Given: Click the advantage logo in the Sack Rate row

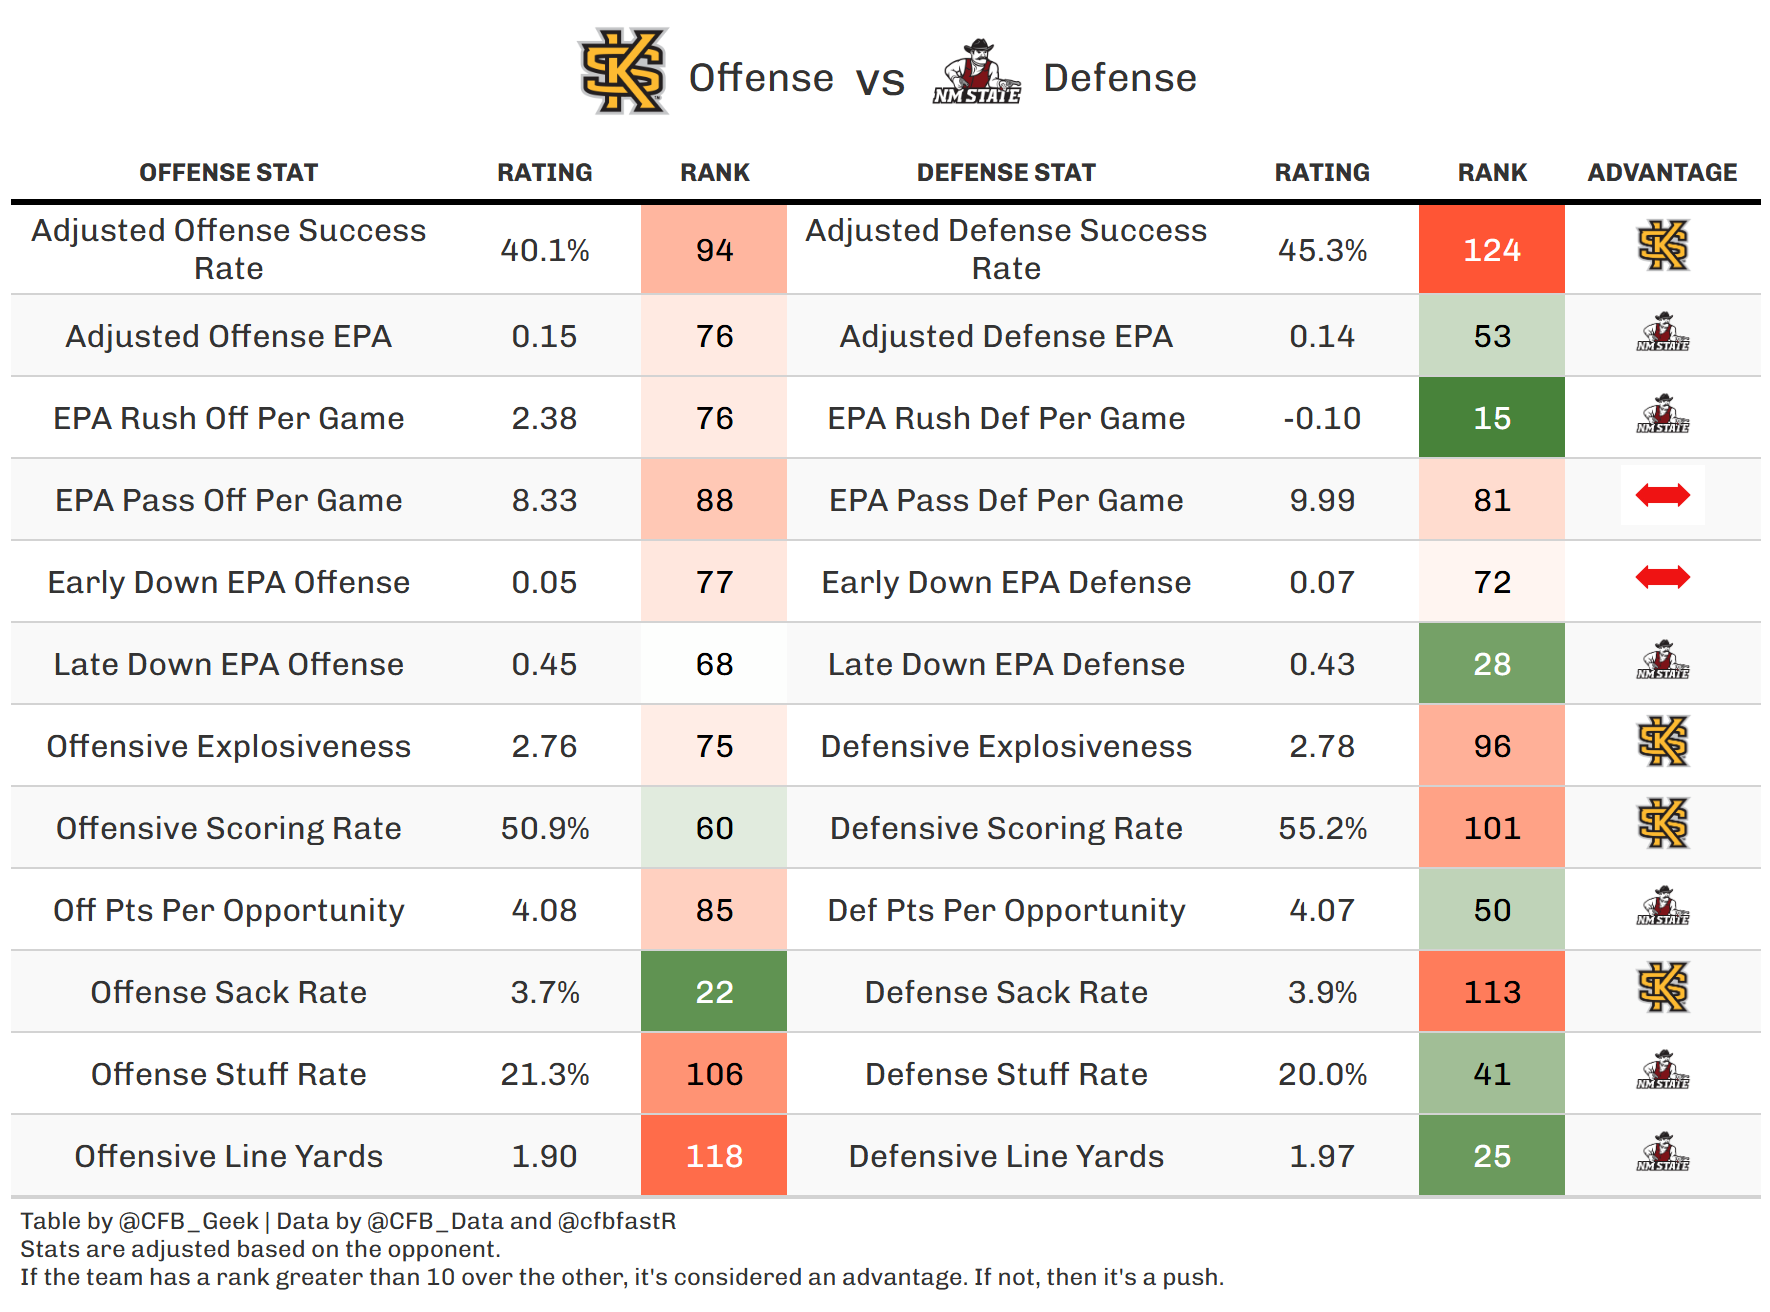Looking at the screenshot, I should click(x=1662, y=988).
